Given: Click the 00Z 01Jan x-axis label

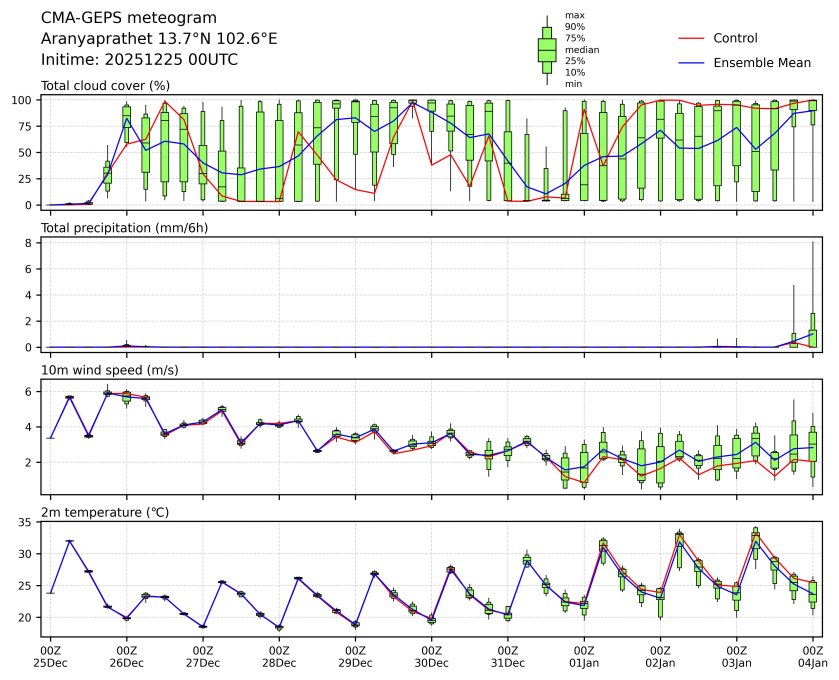Looking at the screenshot, I should [584, 657].
